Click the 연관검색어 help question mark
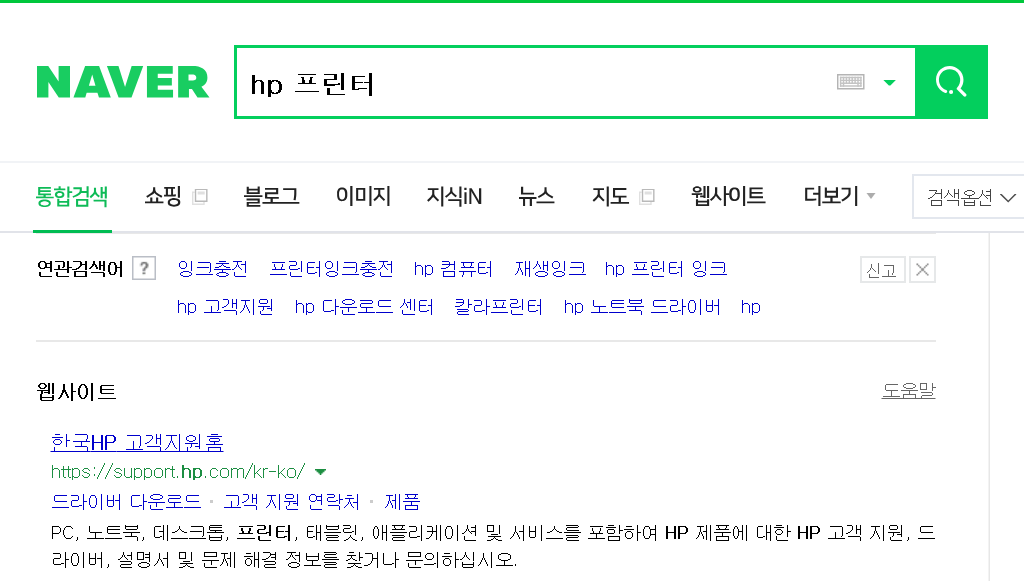Image resolution: width=1024 pixels, height=581 pixels. point(144,268)
